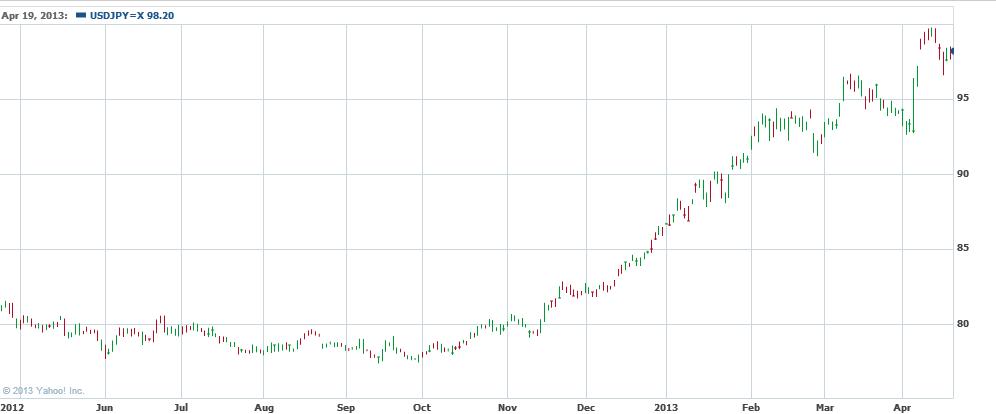
Task: Click the Jun month axis label
Action: (105, 407)
